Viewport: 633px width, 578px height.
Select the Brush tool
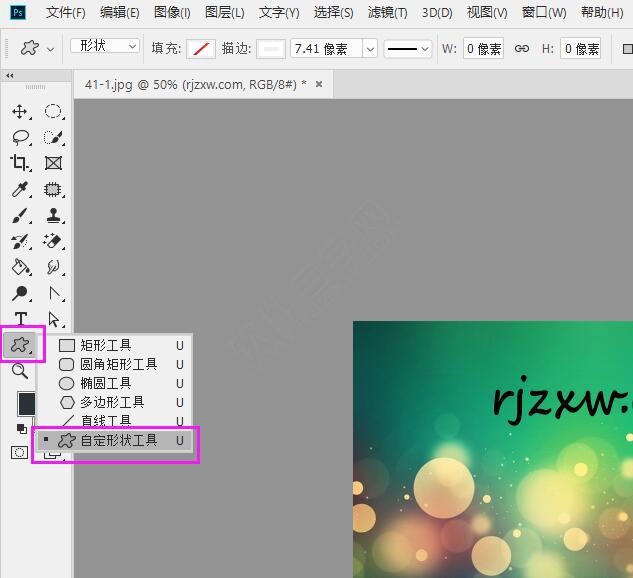coord(20,216)
